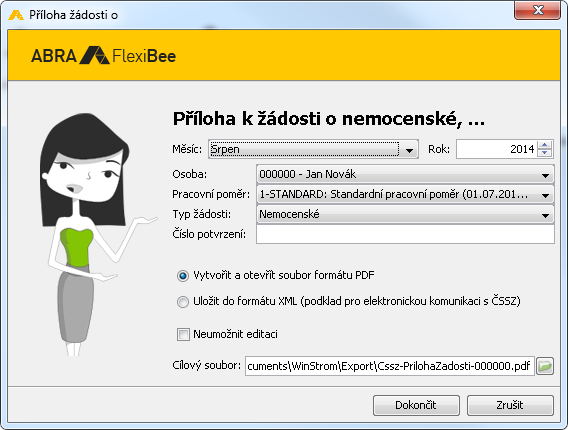Click the dialog heading Příloha k žádosti o nemocenské
Image resolution: width=568 pixels, height=430 pixels.
tap(329, 119)
